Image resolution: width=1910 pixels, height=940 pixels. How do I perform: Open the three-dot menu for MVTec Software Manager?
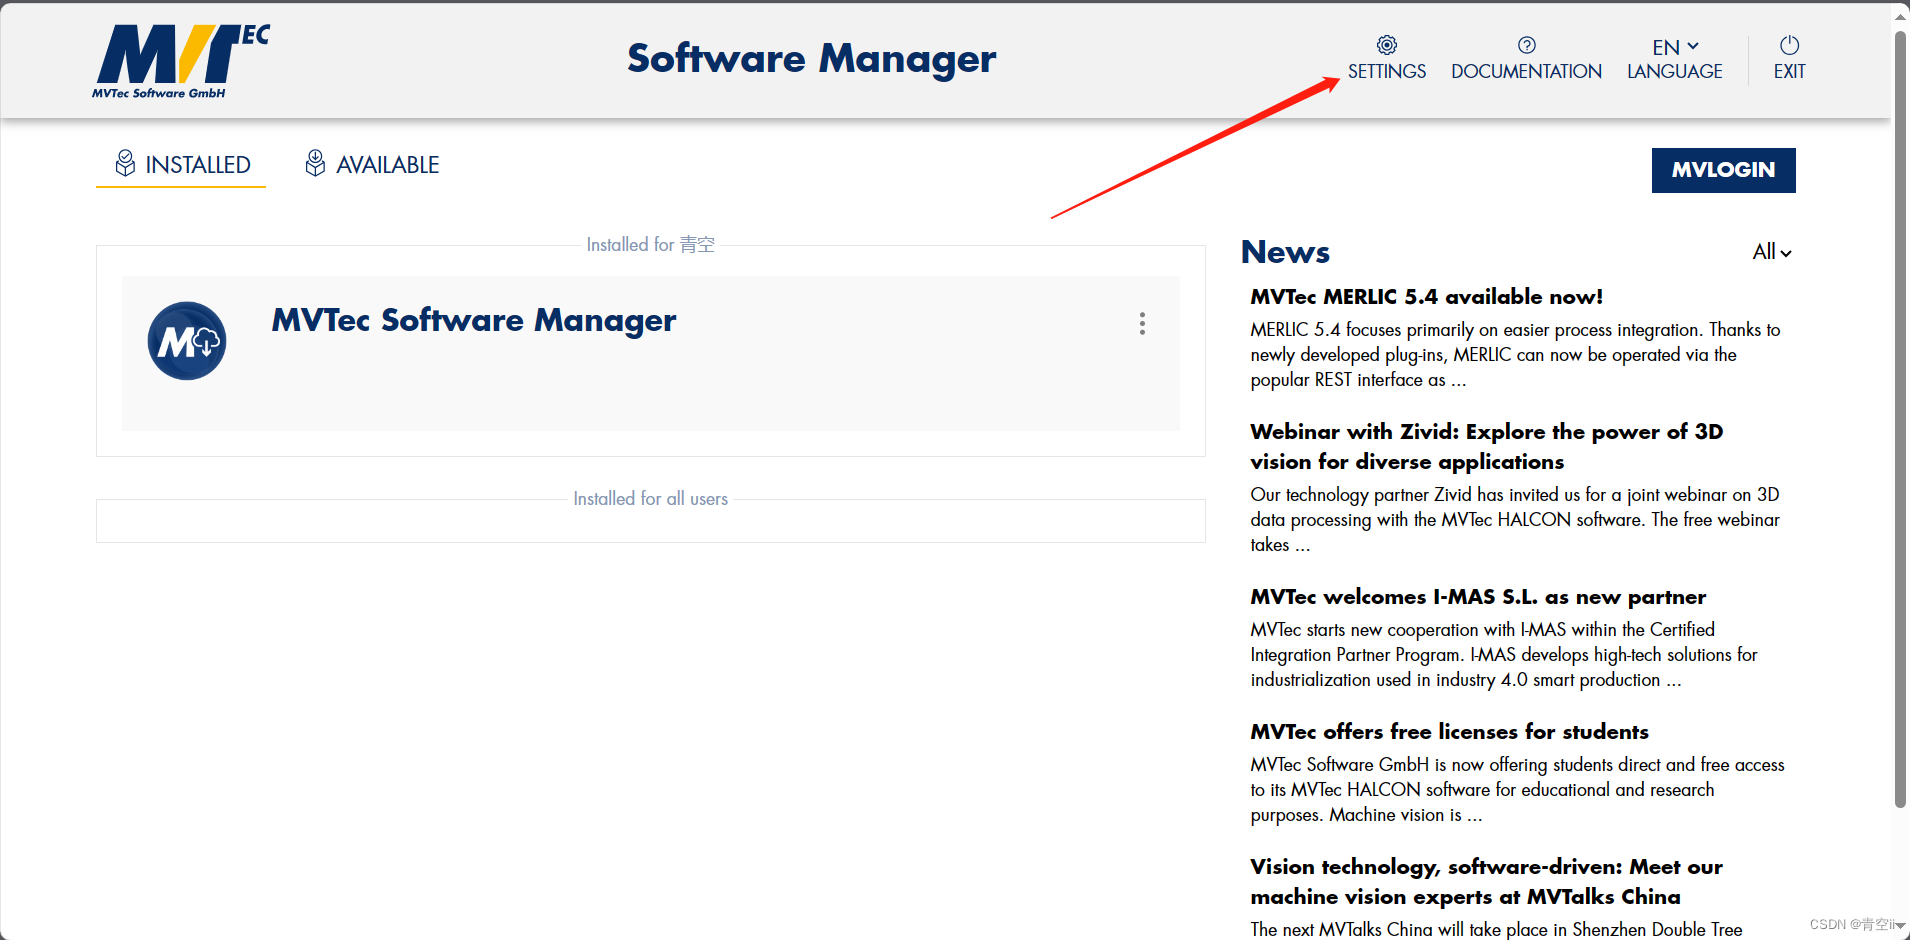tap(1142, 323)
